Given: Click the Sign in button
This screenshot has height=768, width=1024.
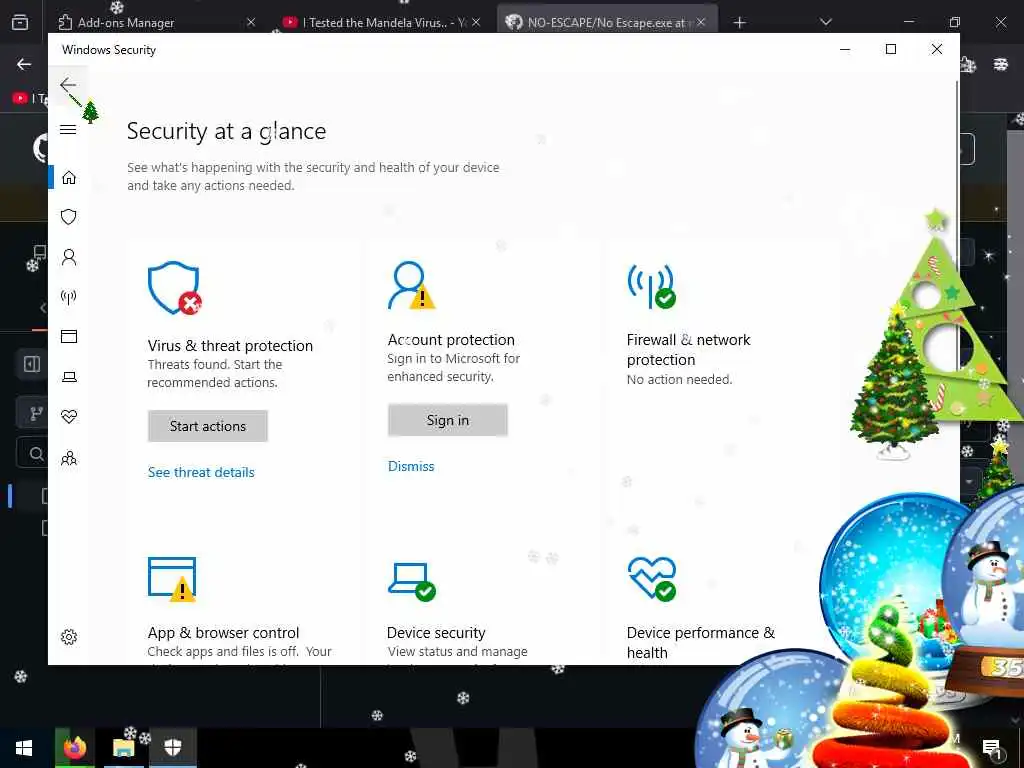Looking at the screenshot, I should point(448,420).
